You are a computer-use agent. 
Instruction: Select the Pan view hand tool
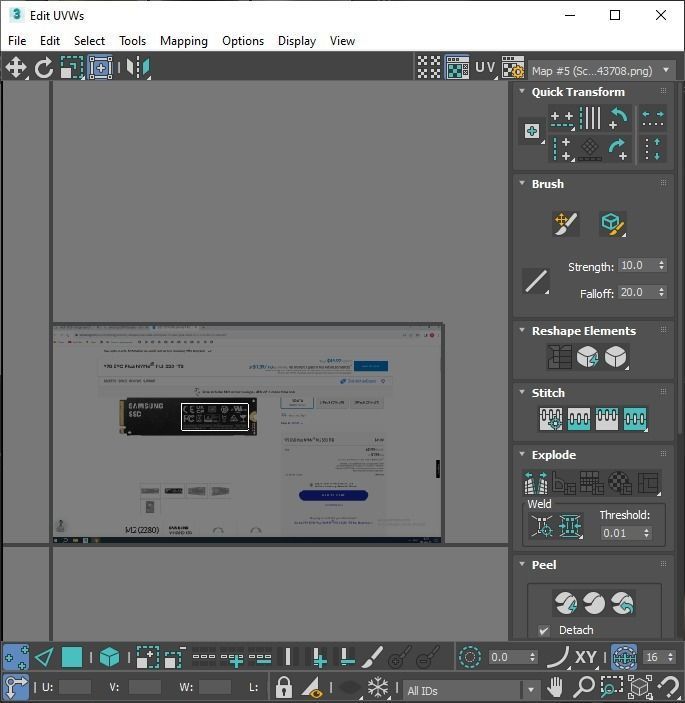pyautogui.click(x=555, y=686)
